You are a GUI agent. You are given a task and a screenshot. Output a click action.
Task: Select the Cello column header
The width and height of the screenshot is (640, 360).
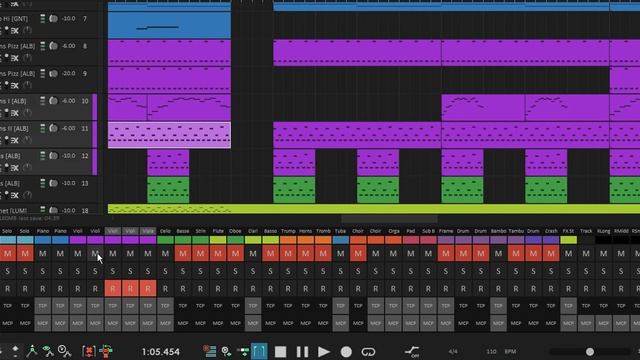(x=165, y=231)
